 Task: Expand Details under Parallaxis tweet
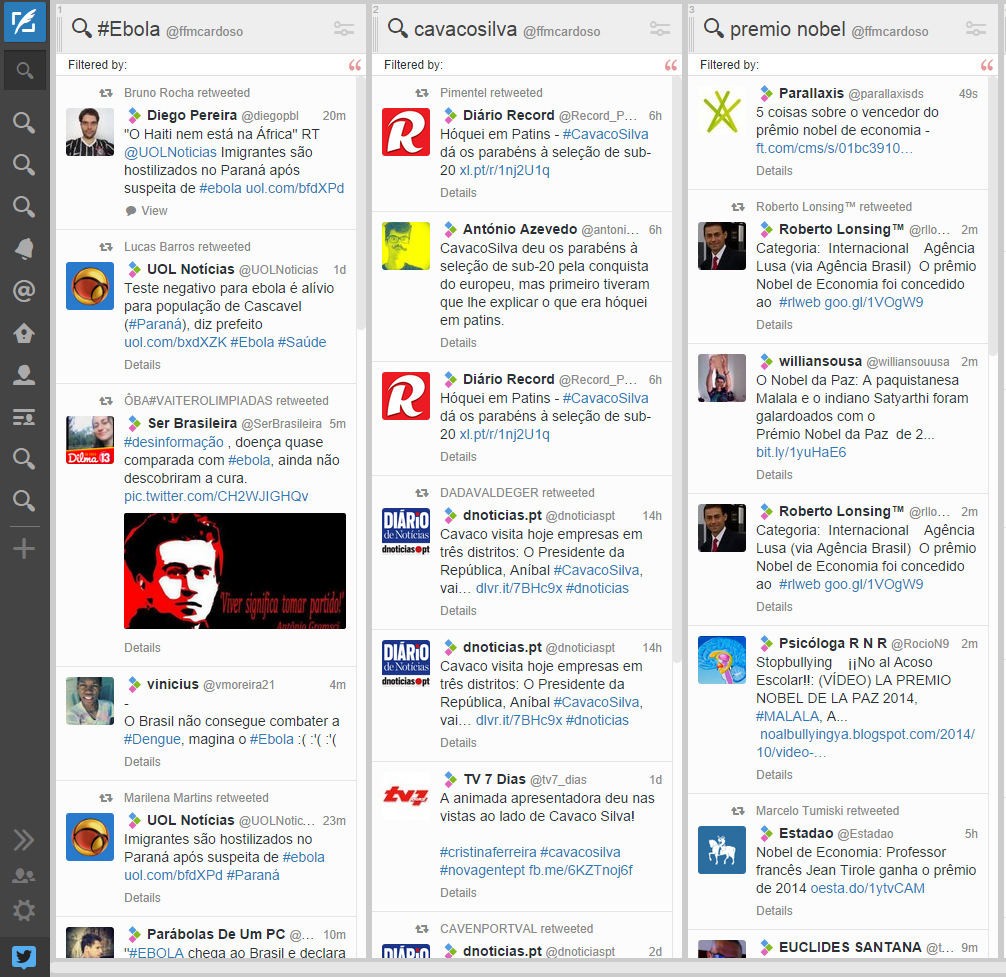pyautogui.click(x=774, y=171)
